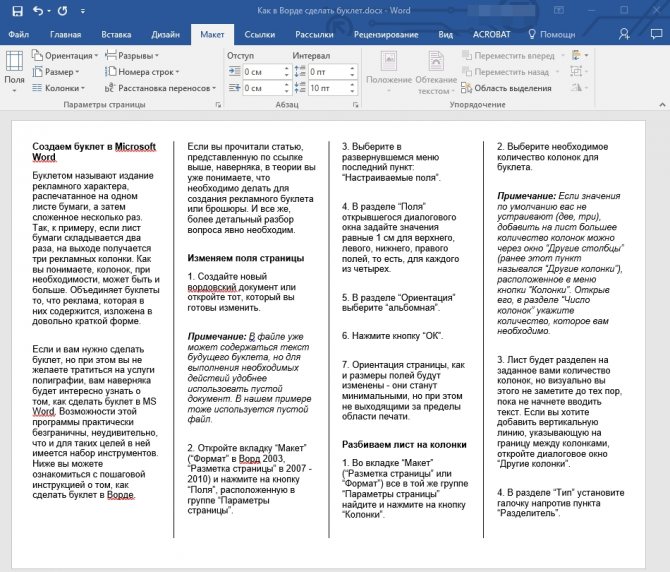Click heading Создаем буклет в Microsoft Word

(x=94, y=152)
